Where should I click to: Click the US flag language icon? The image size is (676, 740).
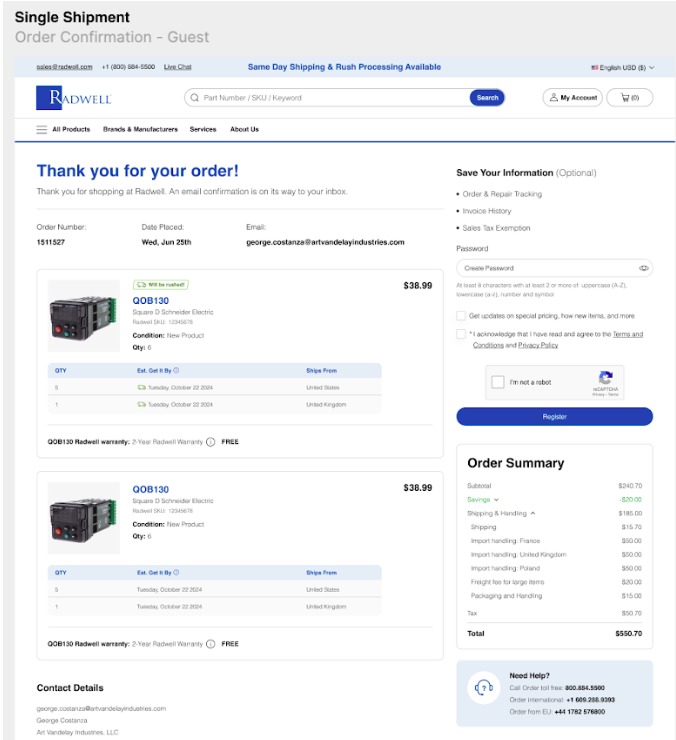click(594, 67)
